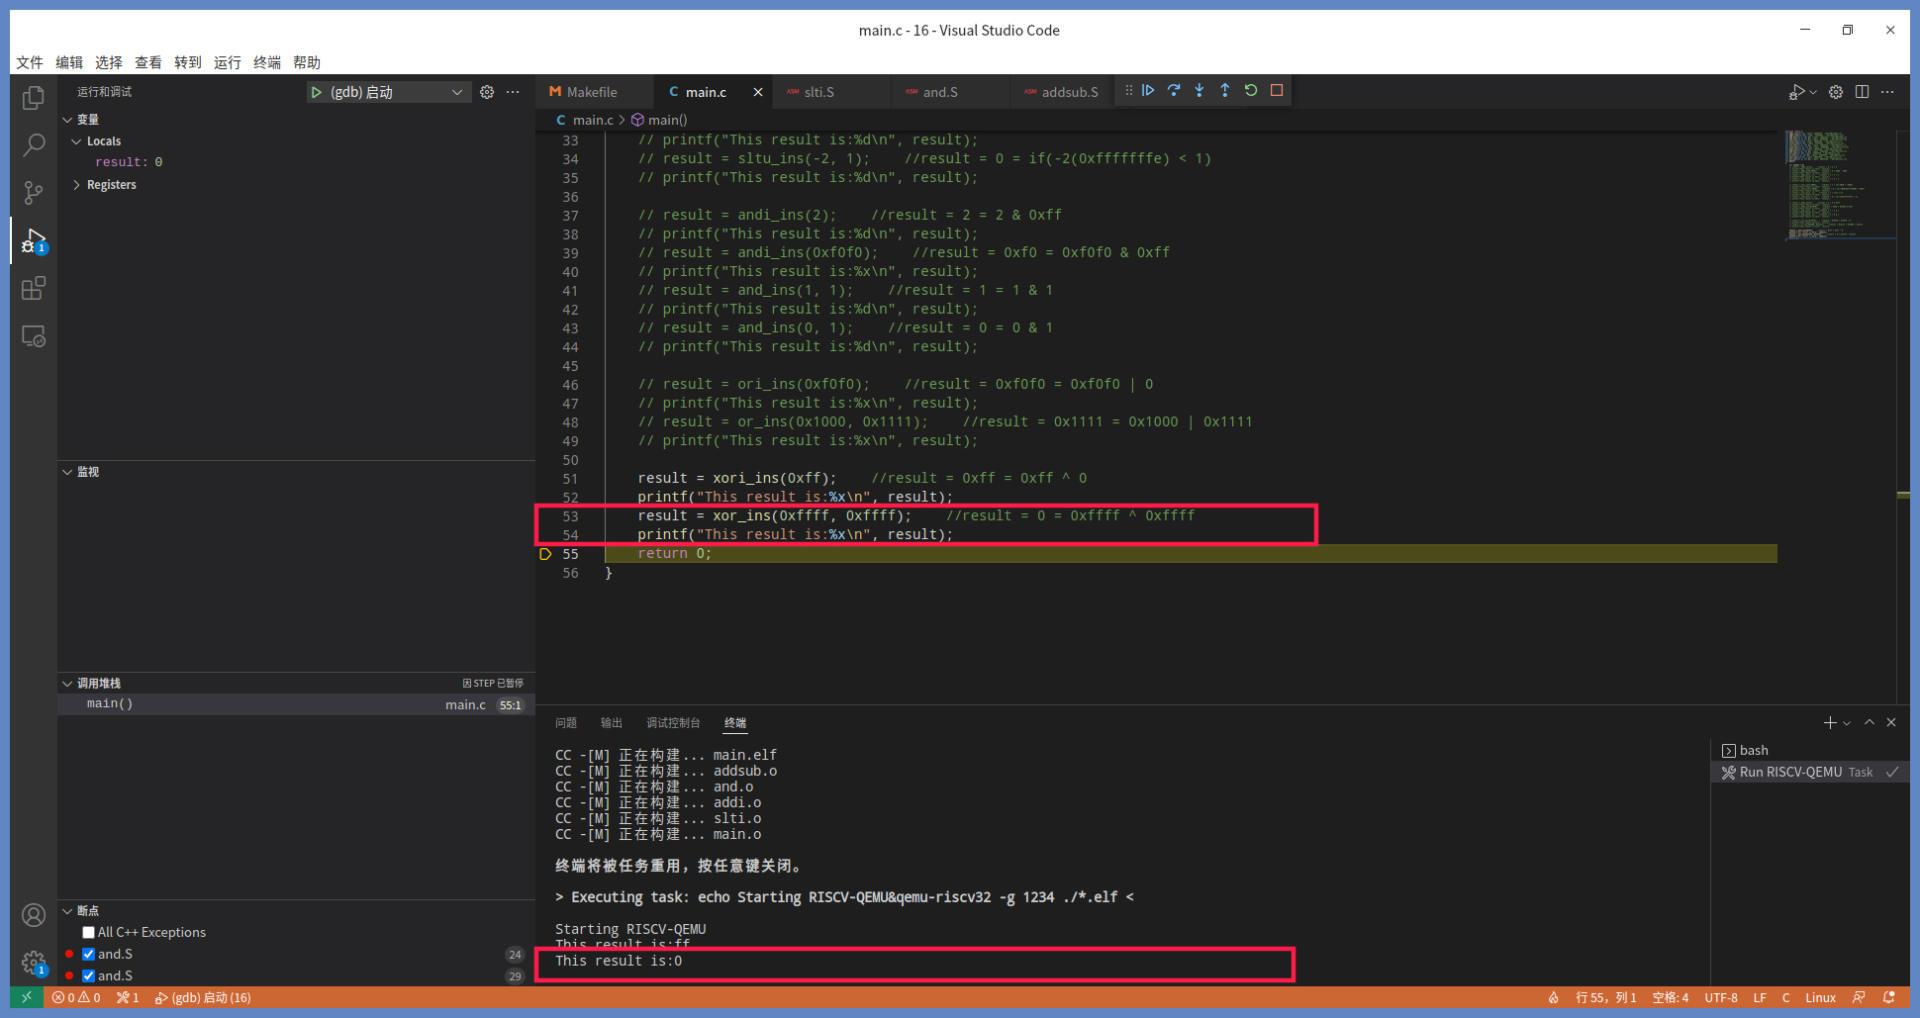This screenshot has width=1920, height=1018.
Task: Uncheck the and.S breakpoint at line 29
Action: 89,976
